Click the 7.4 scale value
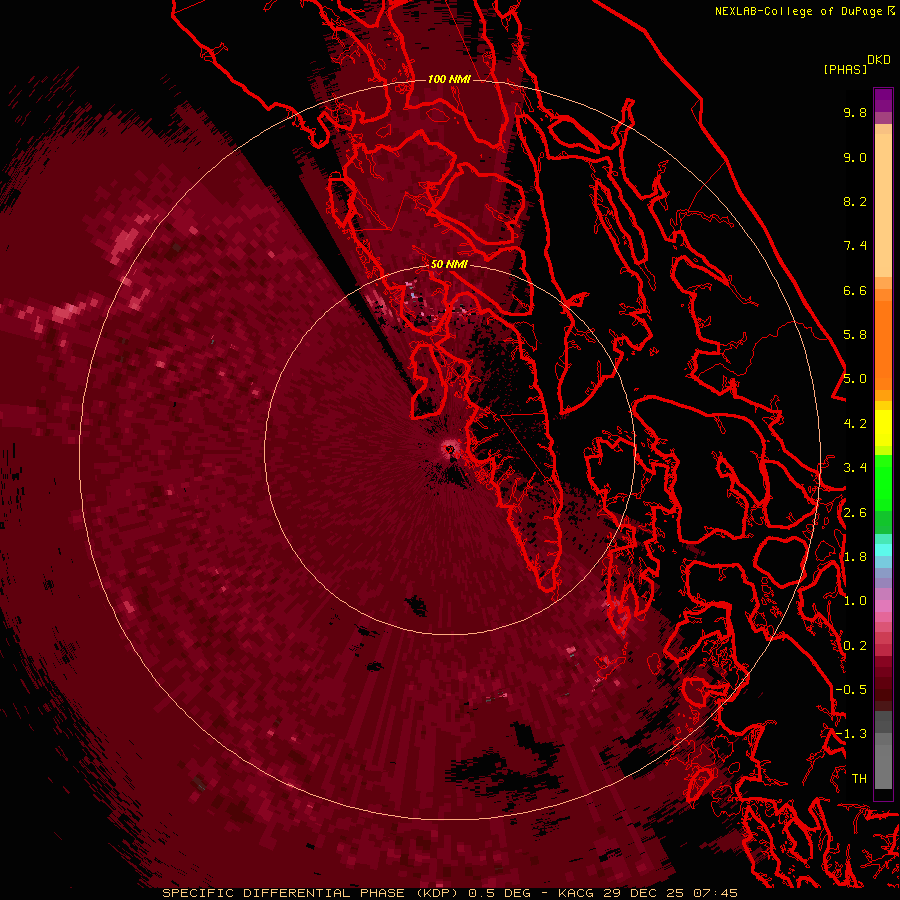The height and width of the screenshot is (900, 900). click(855, 246)
